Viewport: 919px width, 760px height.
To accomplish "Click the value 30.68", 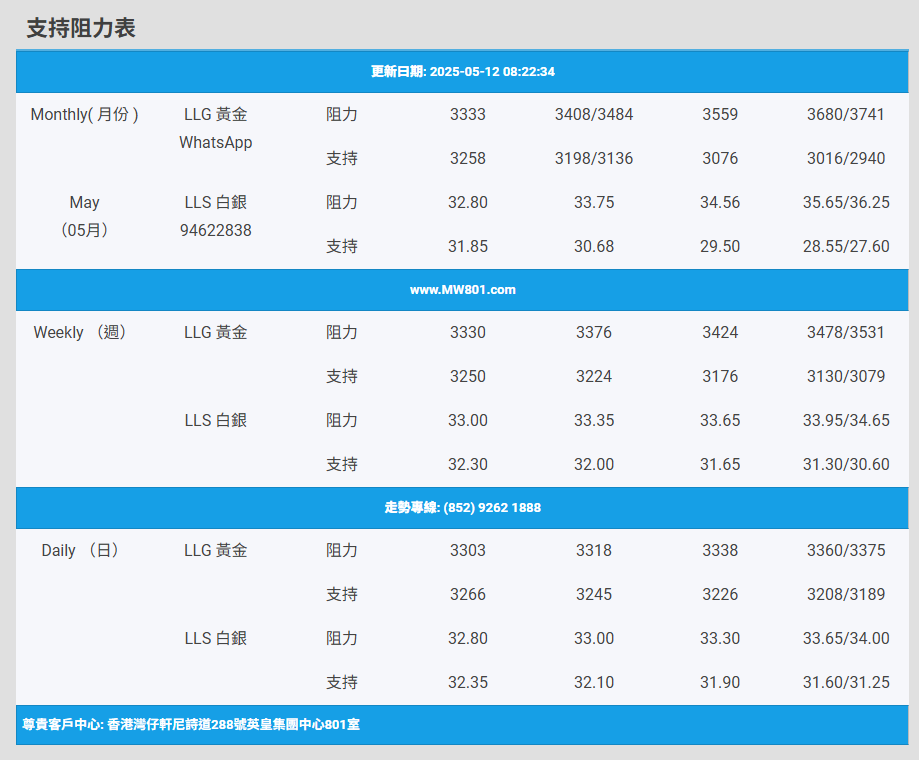I will tap(594, 246).
